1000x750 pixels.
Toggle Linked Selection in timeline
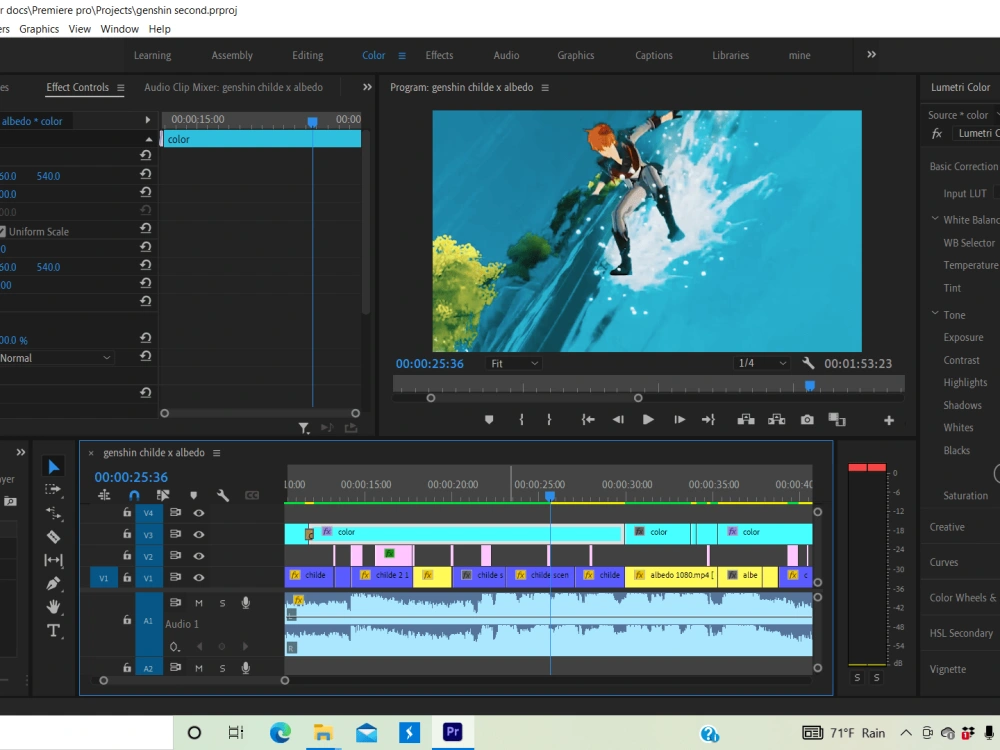(x=163, y=495)
